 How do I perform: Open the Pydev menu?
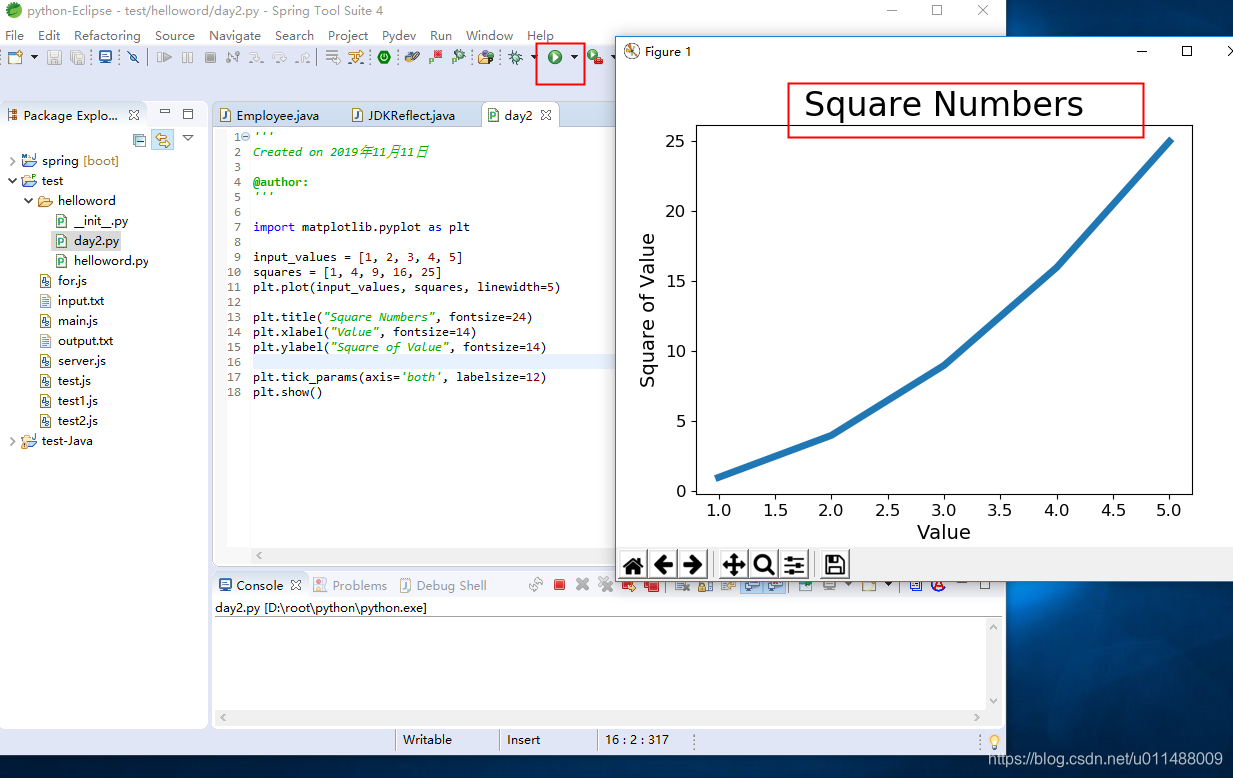click(x=399, y=35)
